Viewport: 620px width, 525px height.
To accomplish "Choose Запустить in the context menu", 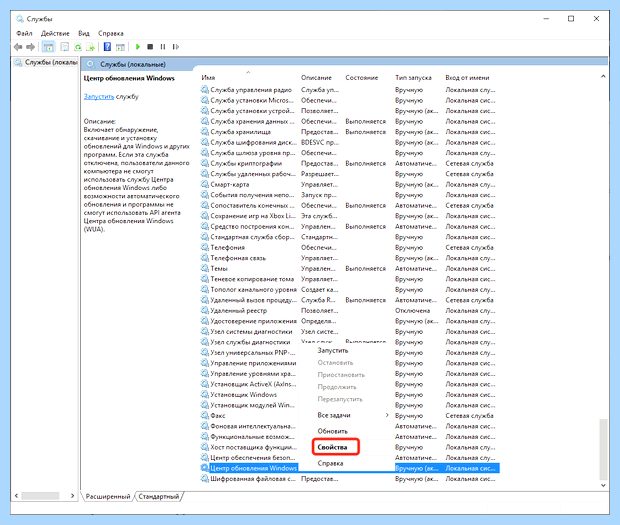I will pyautogui.click(x=333, y=350).
